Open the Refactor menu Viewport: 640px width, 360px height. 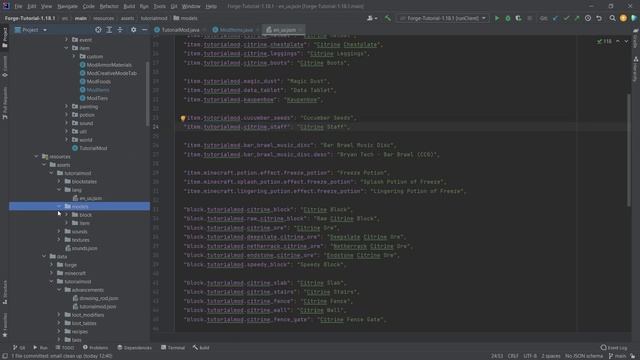click(109, 6)
